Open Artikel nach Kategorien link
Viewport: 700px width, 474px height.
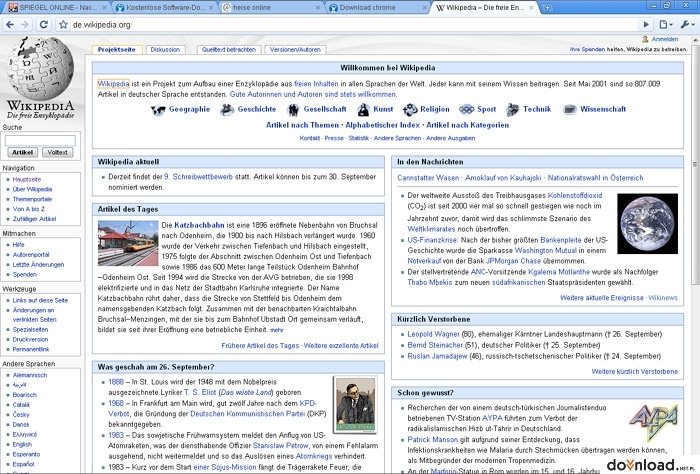(x=467, y=125)
